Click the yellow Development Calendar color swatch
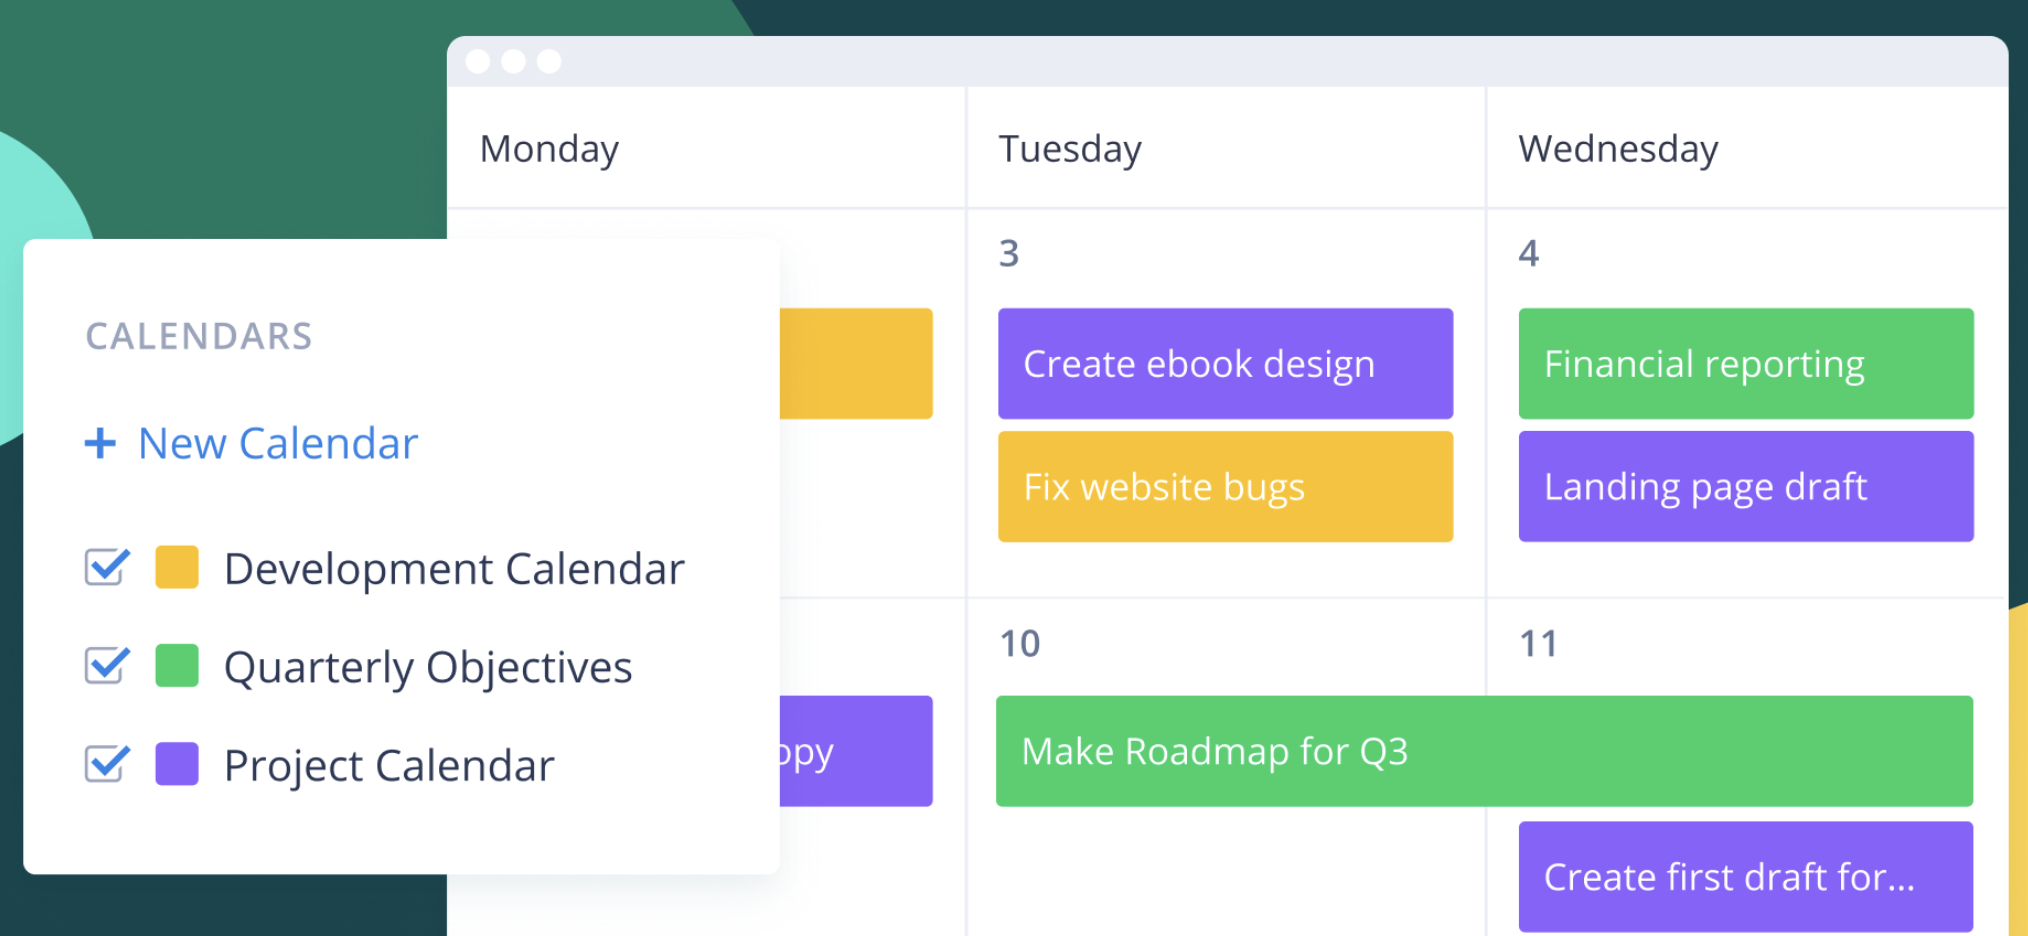This screenshot has width=2028, height=936. point(177,567)
